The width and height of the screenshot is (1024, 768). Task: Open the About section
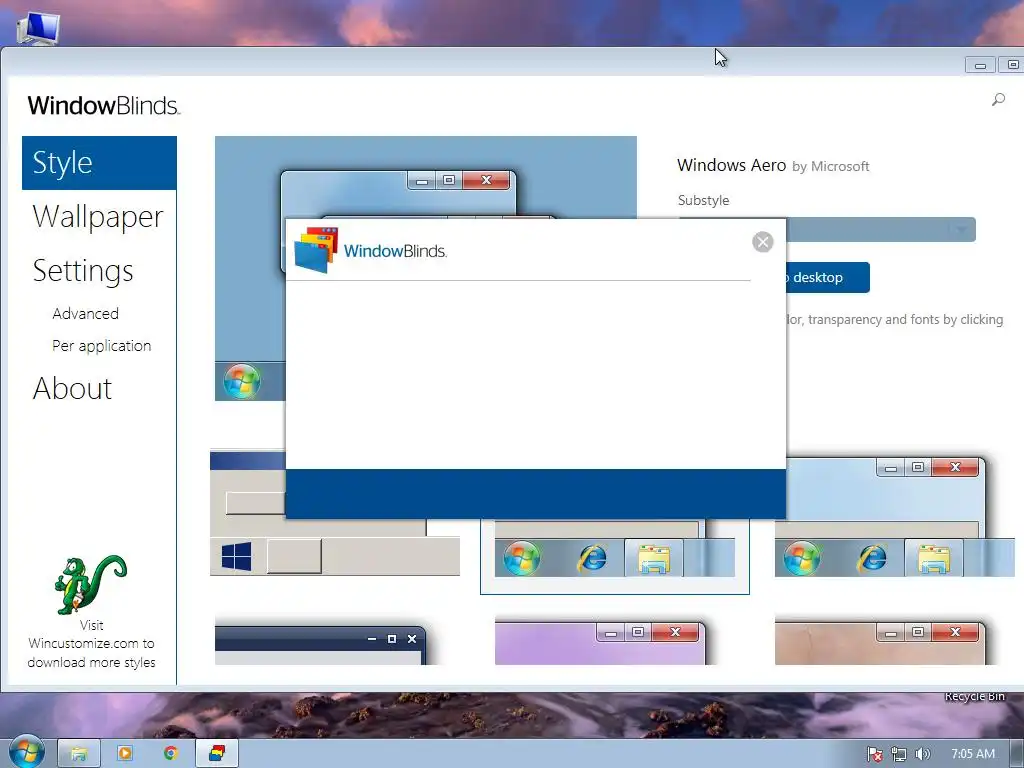72,388
